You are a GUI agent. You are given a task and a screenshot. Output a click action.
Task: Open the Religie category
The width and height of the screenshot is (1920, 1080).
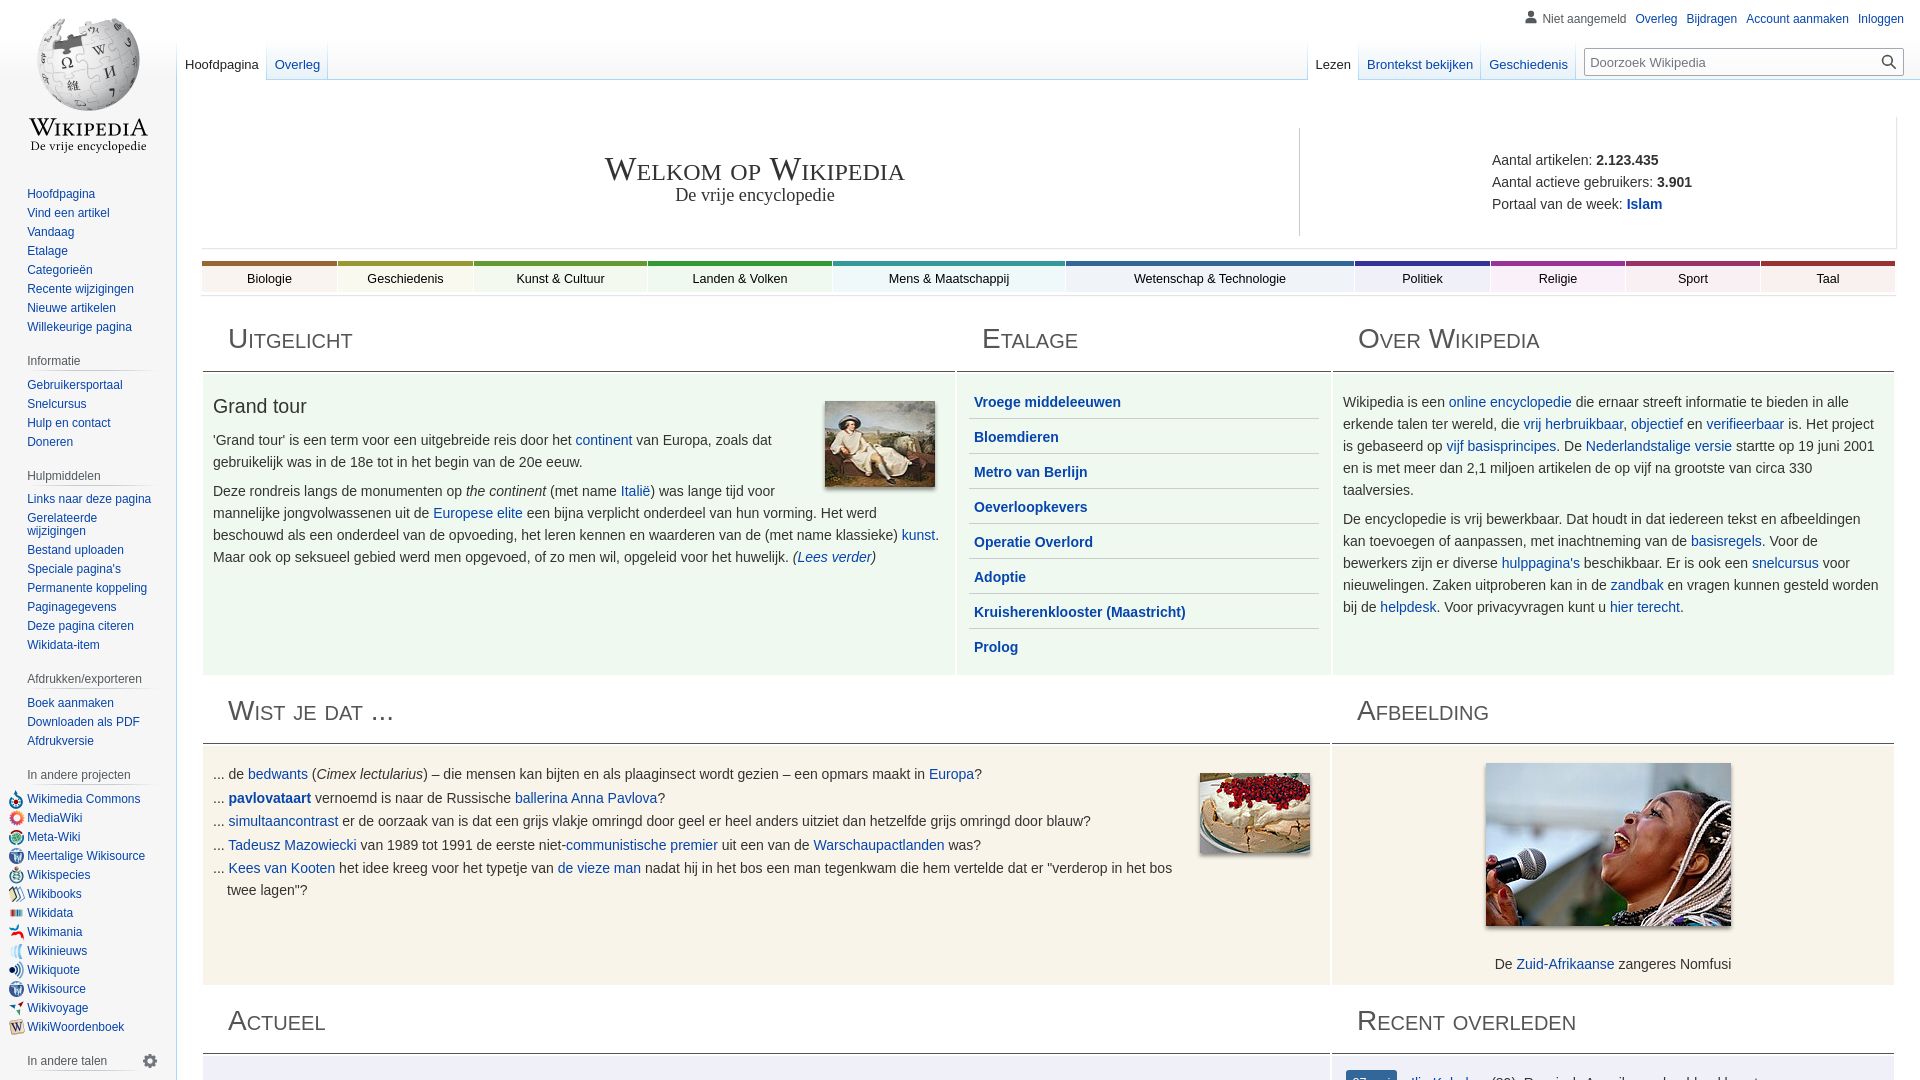1558,278
